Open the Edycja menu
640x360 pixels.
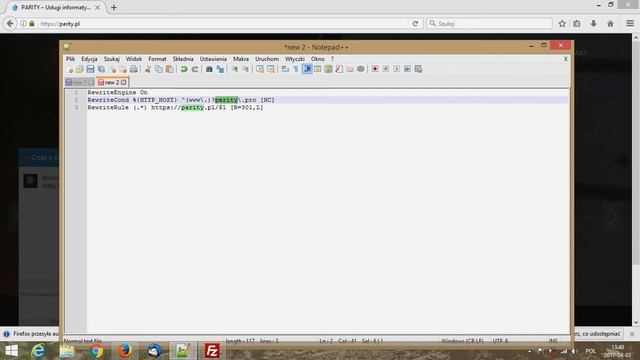pos(89,59)
